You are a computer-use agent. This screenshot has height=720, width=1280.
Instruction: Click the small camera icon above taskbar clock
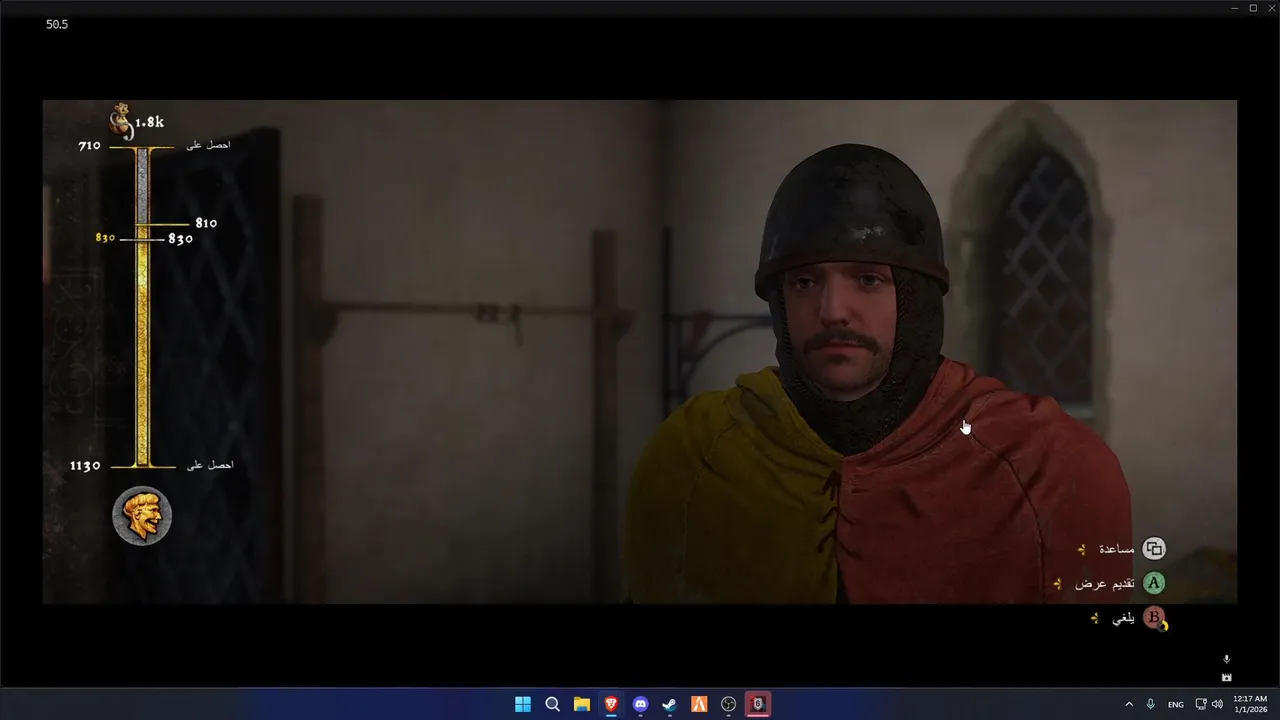click(x=1227, y=677)
